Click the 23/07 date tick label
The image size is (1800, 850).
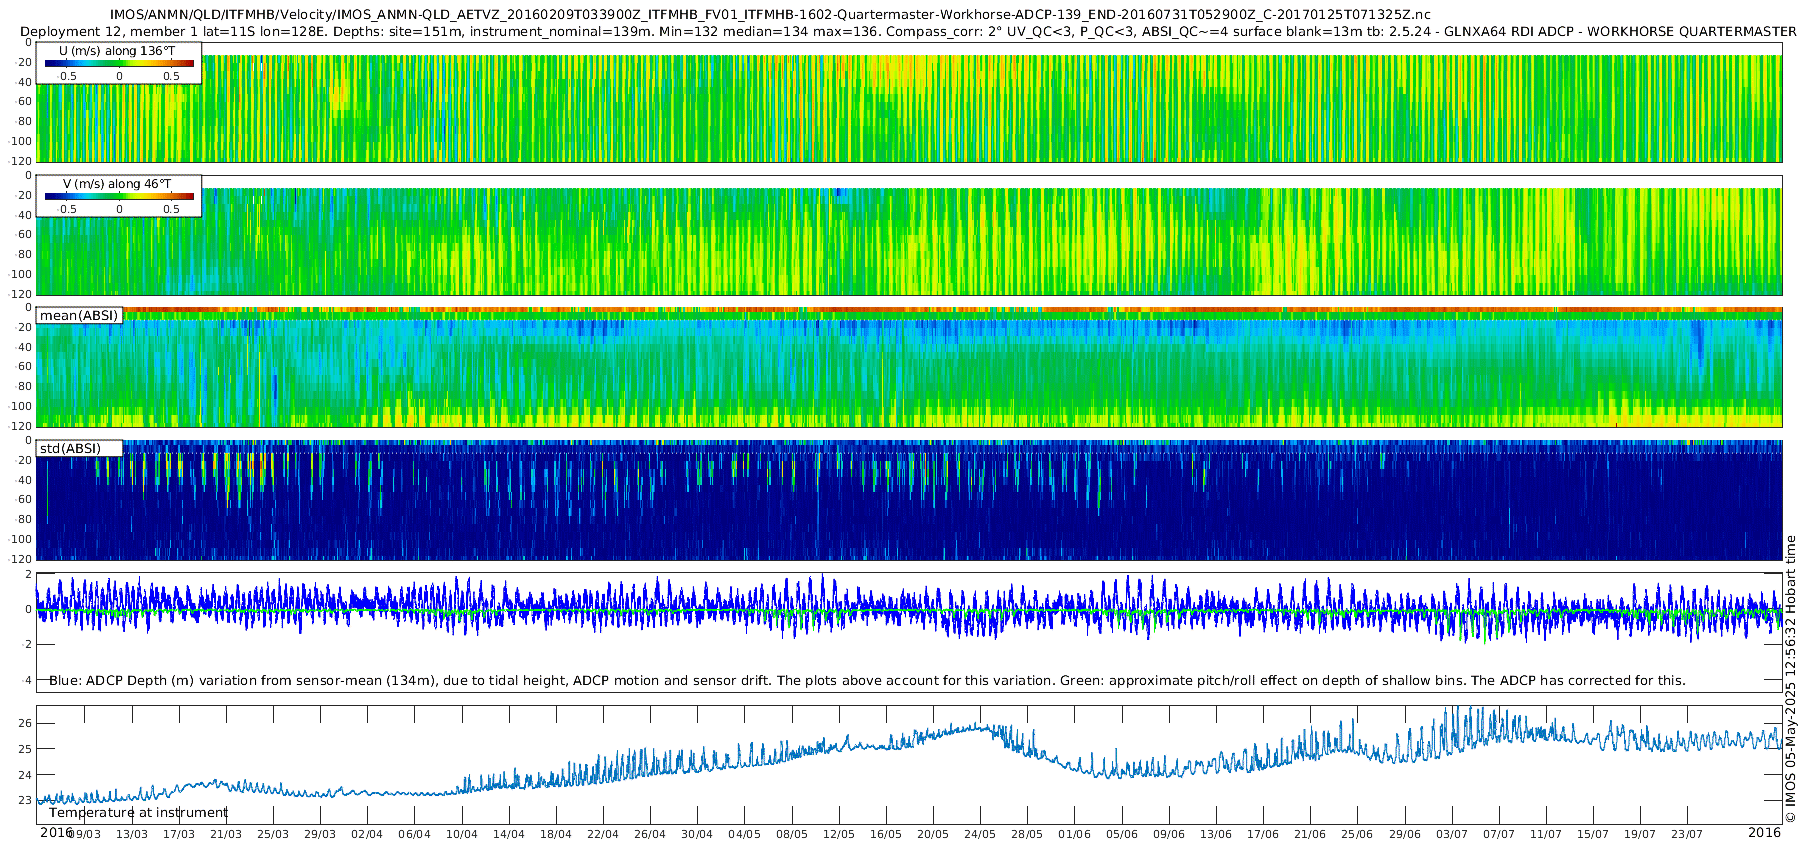pyautogui.click(x=1686, y=834)
